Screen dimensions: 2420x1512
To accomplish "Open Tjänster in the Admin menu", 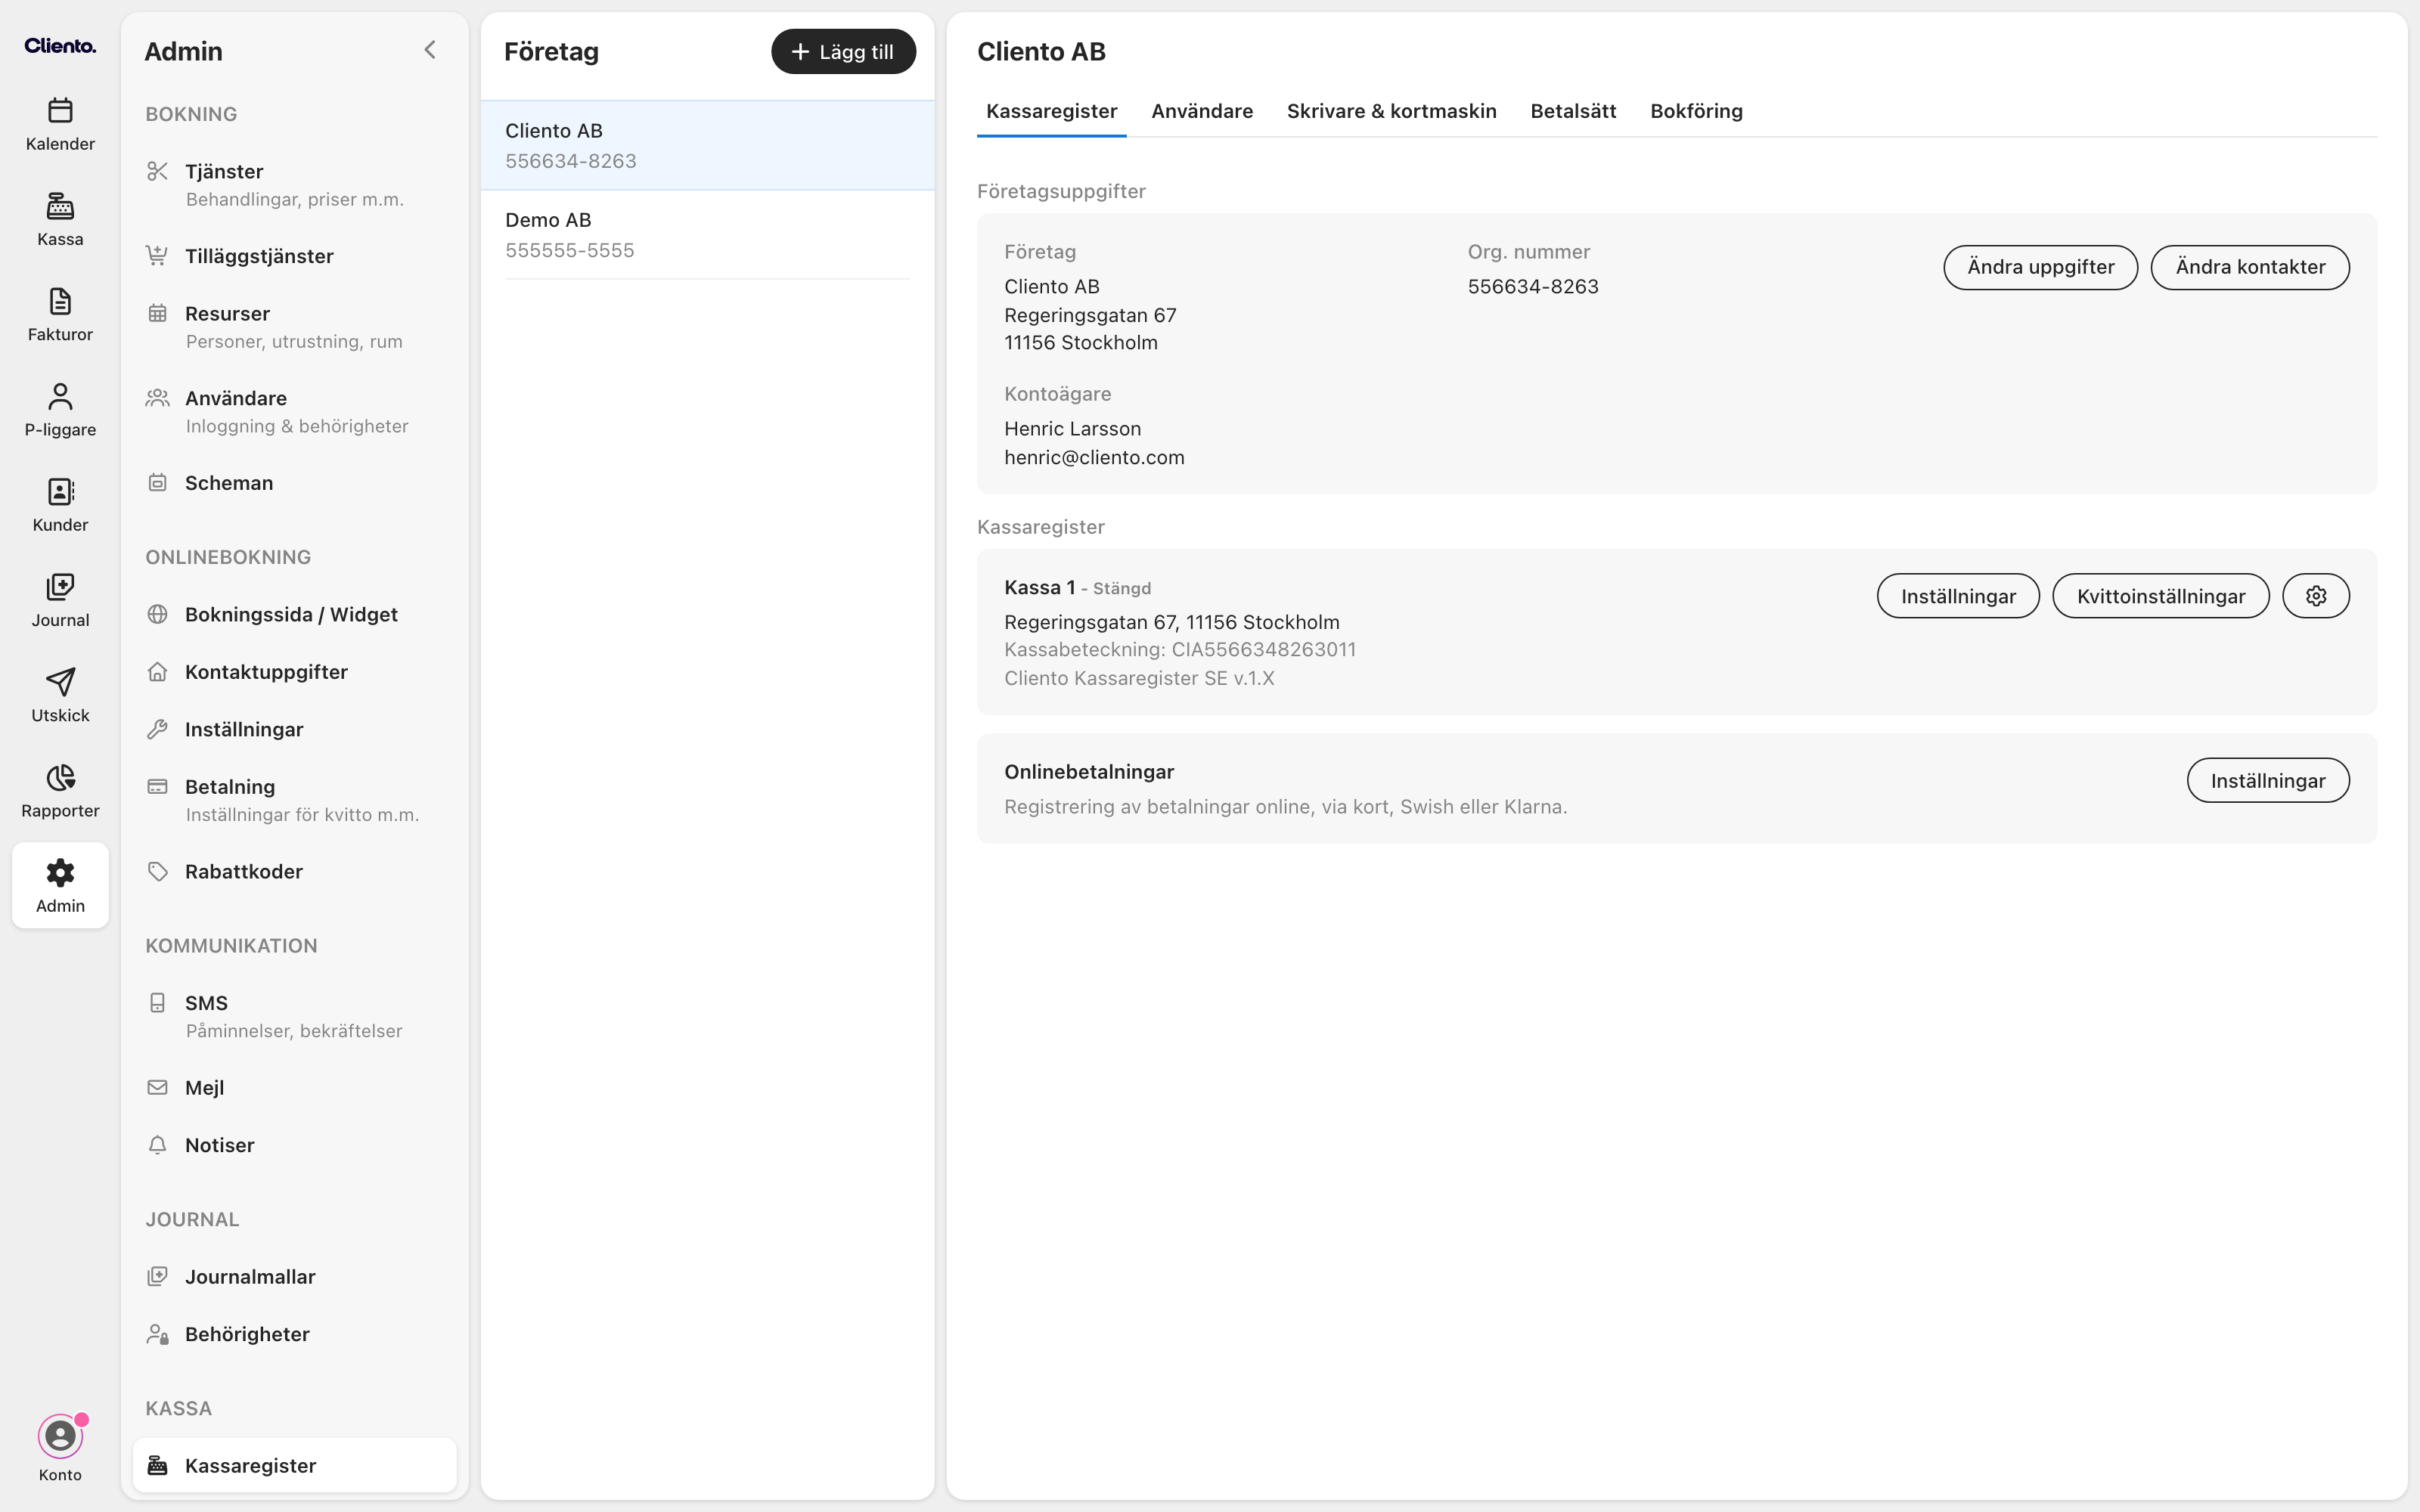I will click(x=295, y=185).
